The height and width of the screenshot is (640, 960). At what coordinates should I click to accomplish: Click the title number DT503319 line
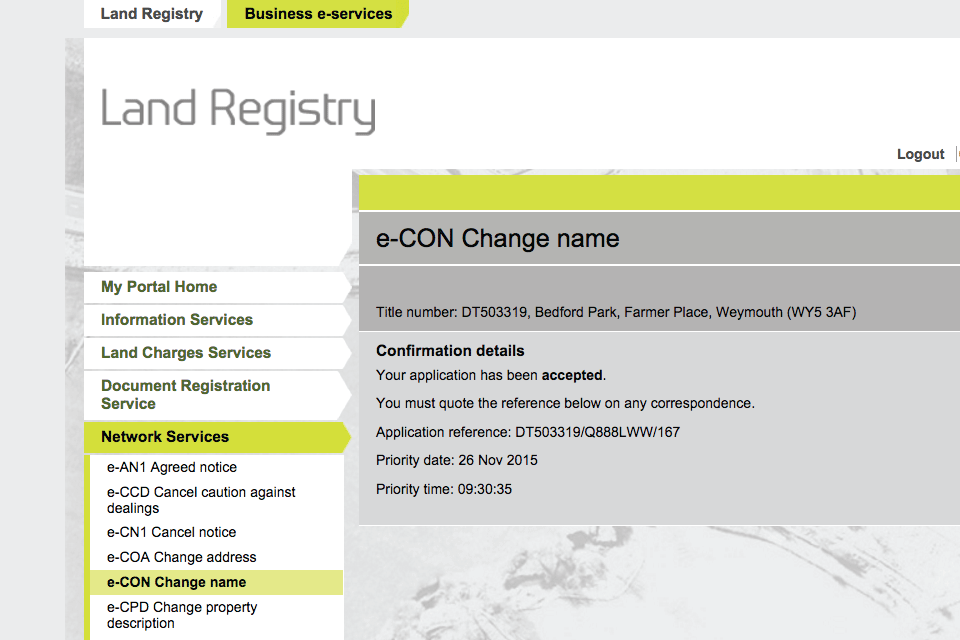click(x=616, y=312)
